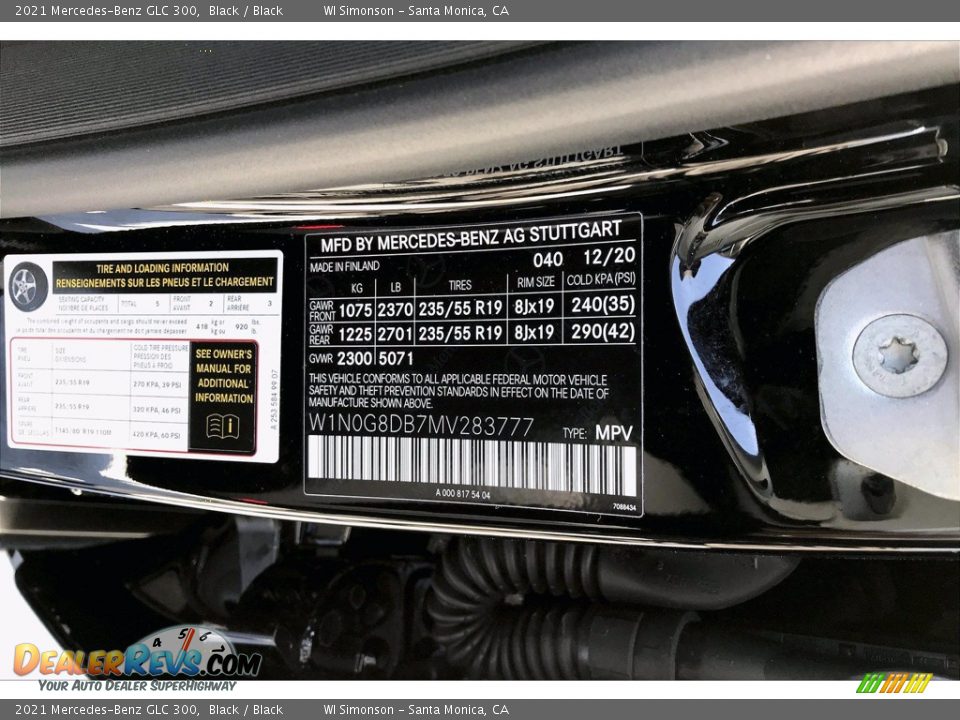Screen dimensions: 960x720
Task: Click small serial number 7088434
Action: click(x=624, y=507)
